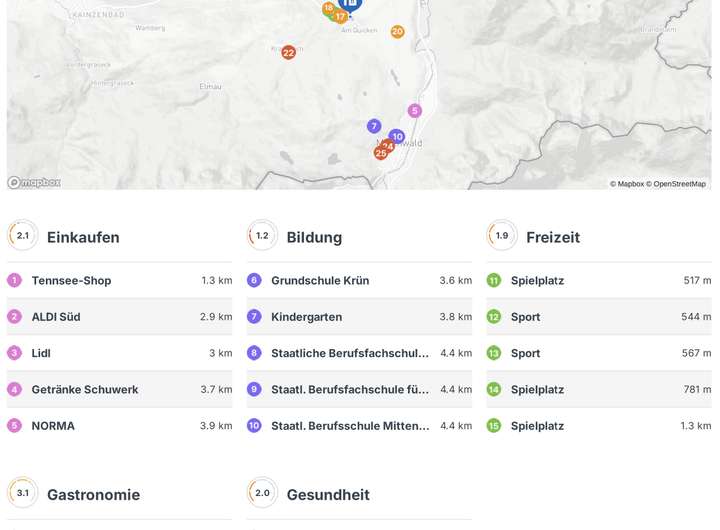Select the purple map marker 10
This screenshot has height=530, width=720.
[x=397, y=136]
